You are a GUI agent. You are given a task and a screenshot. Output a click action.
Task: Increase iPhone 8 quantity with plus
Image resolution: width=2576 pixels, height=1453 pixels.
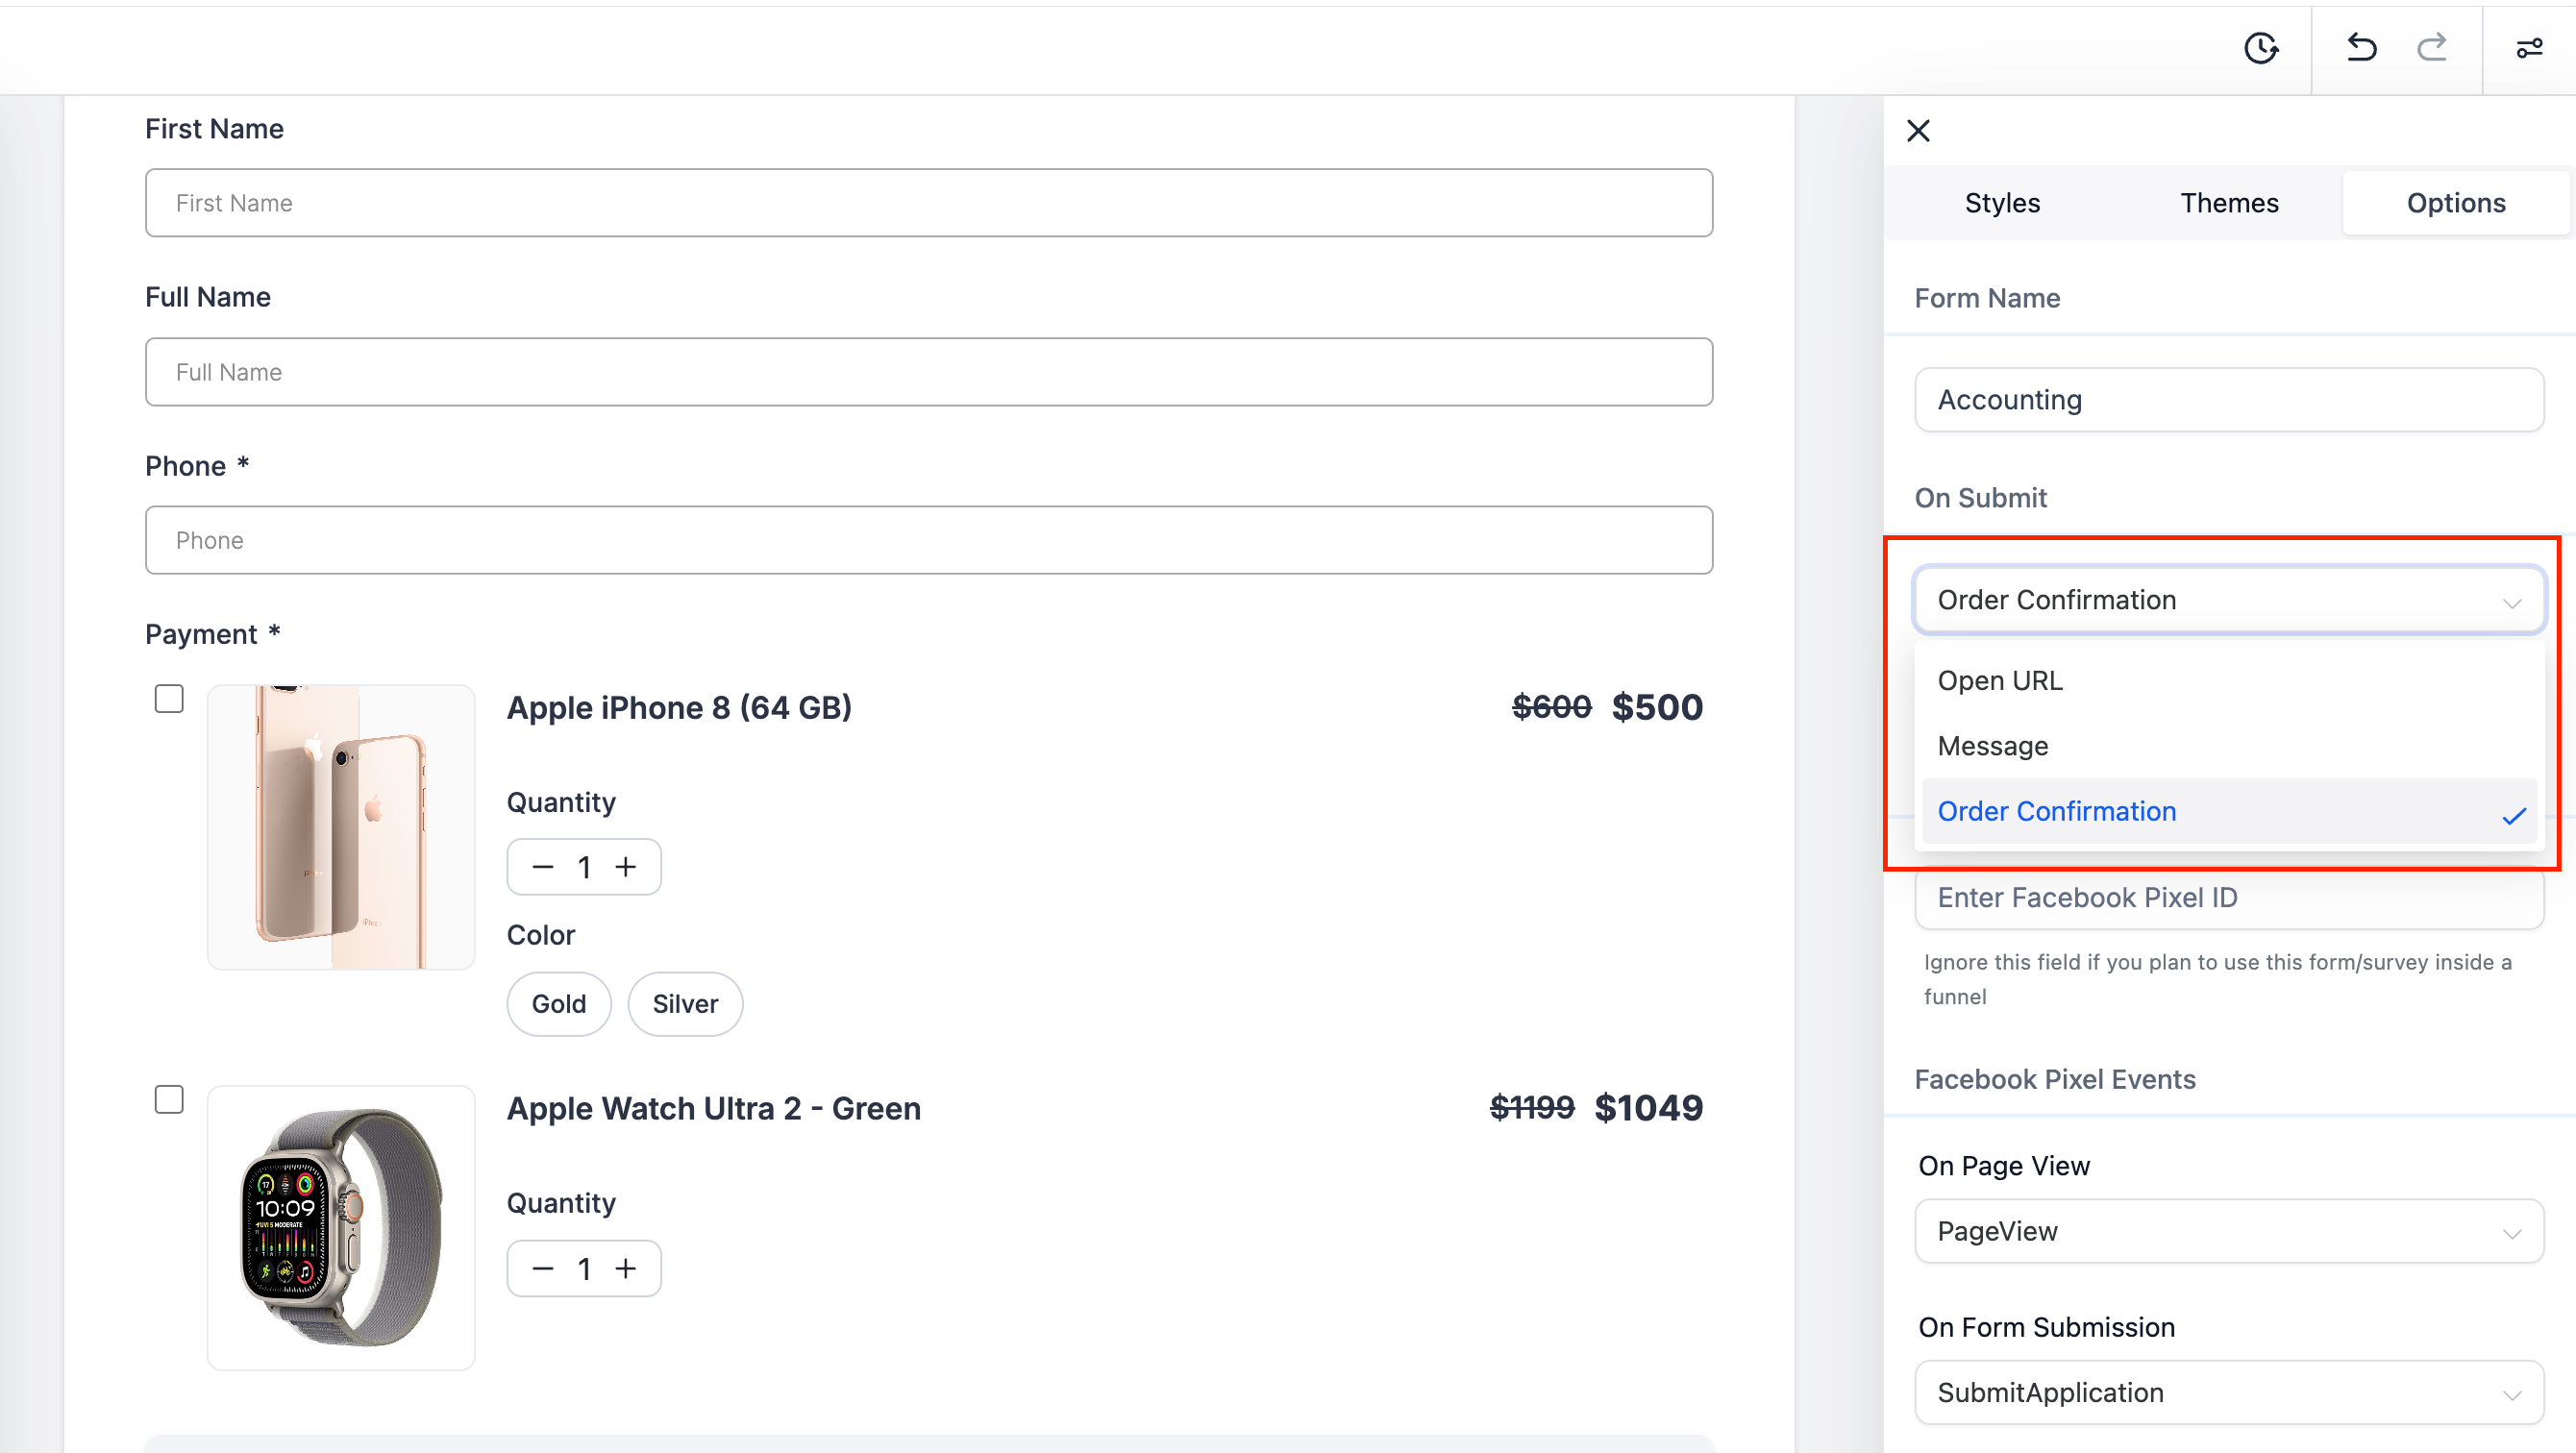(626, 867)
